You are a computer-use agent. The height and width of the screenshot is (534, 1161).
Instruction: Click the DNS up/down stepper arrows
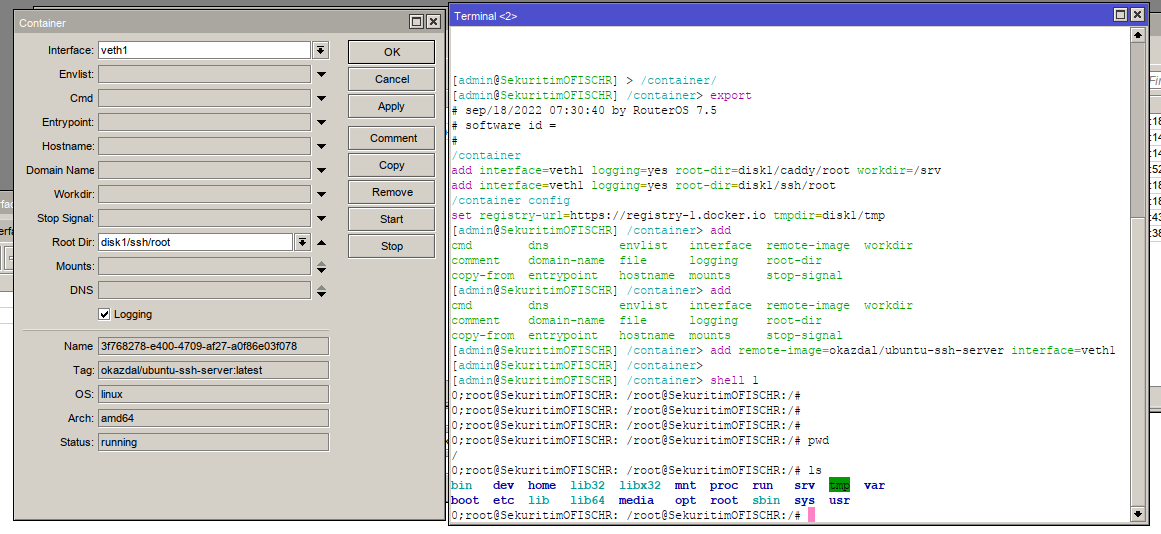pos(321,291)
